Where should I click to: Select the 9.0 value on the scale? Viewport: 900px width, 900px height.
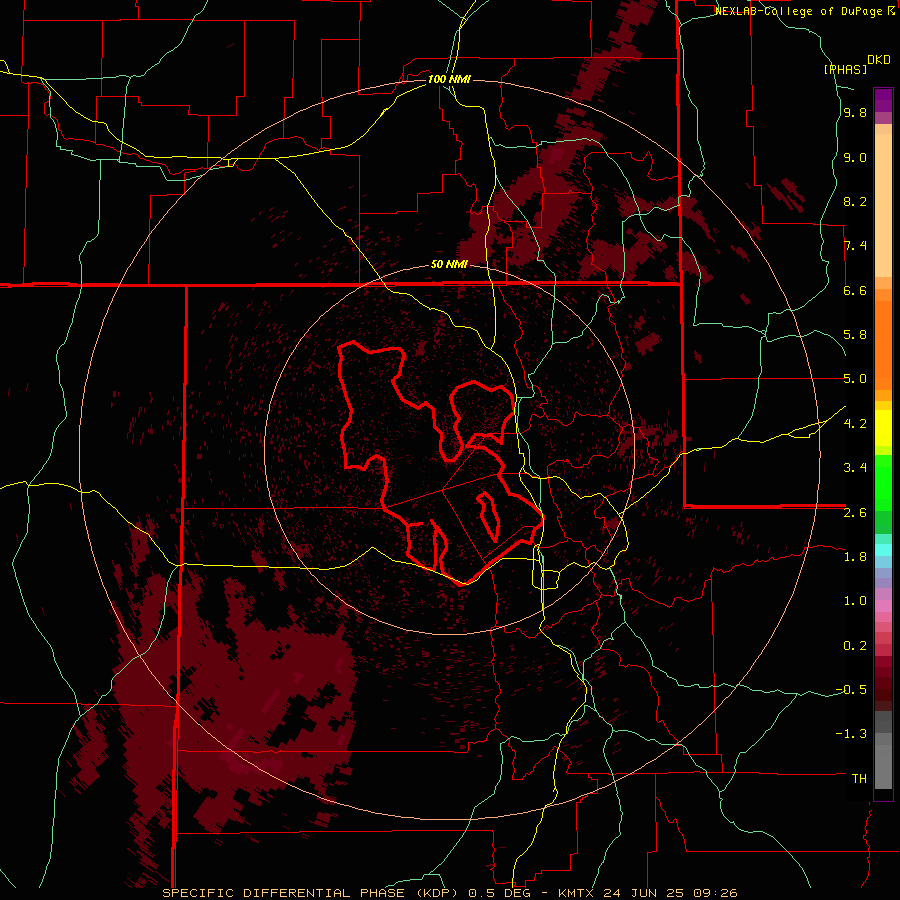coord(855,158)
